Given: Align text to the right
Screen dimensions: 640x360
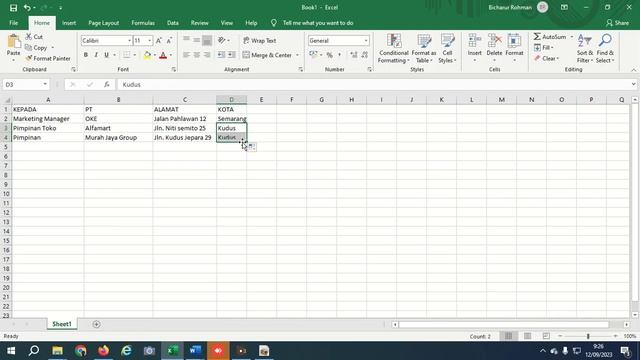Looking at the screenshot, I should click(x=207, y=55).
